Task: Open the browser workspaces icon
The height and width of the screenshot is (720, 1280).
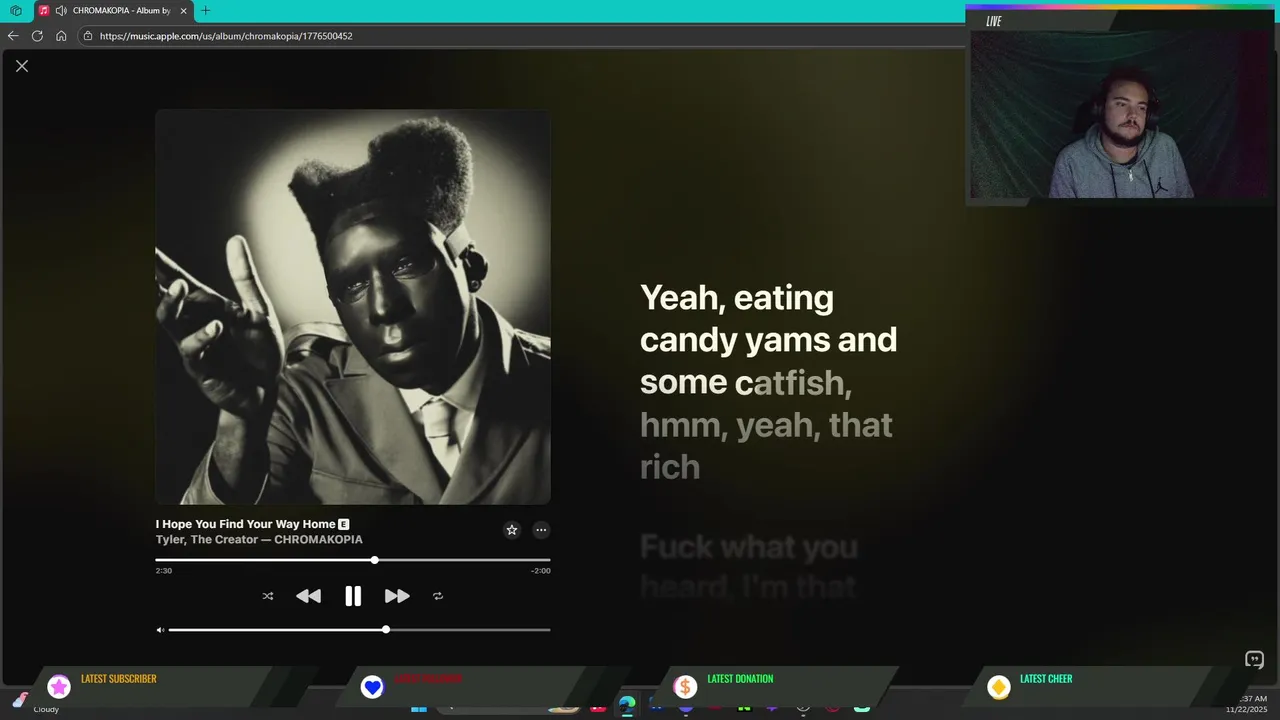Action: coord(16,11)
